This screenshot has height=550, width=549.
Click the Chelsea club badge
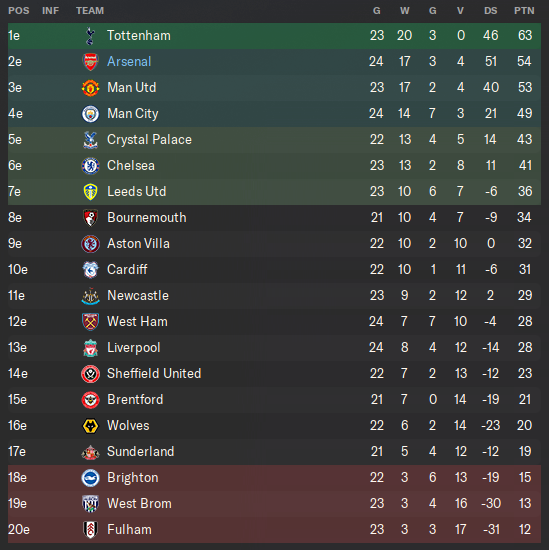(91, 166)
